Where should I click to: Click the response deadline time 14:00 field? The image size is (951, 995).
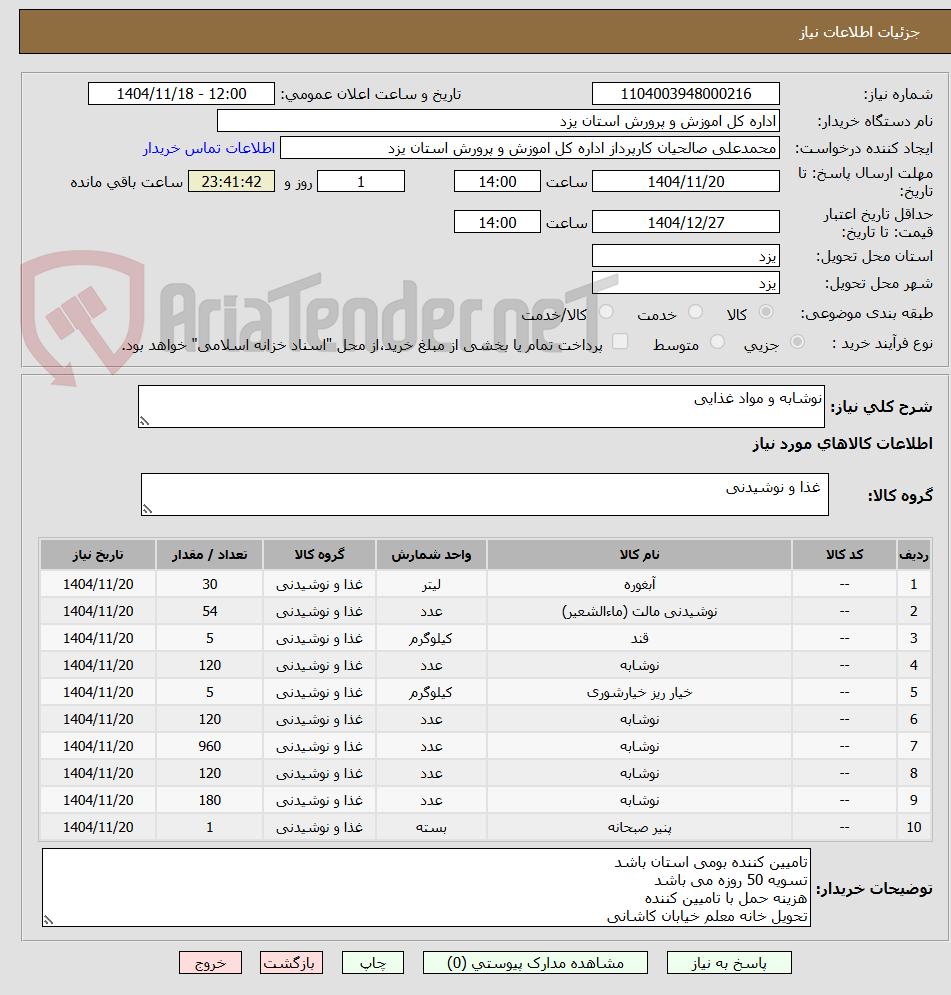(497, 181)
